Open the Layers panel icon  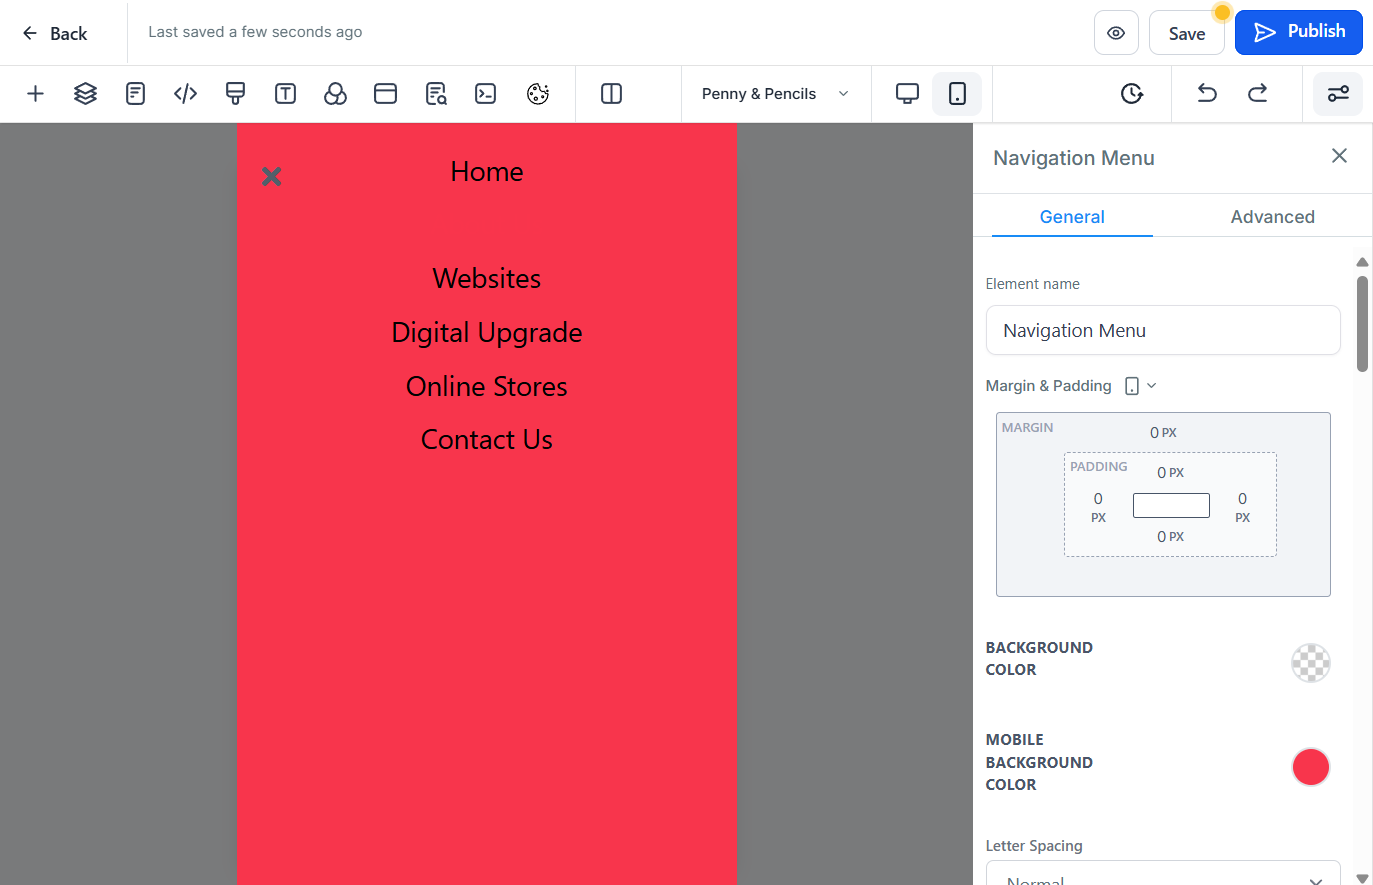coord(85,94)
